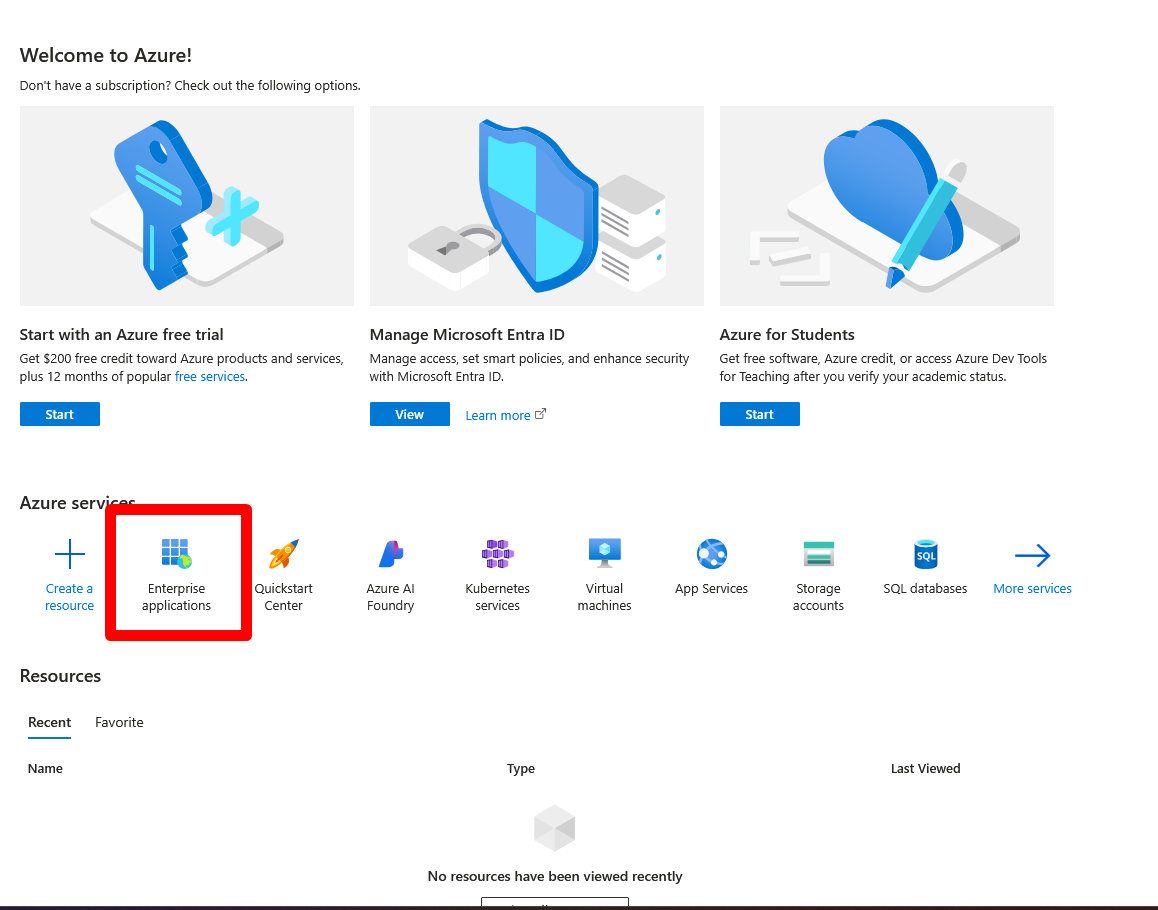Open the Learn more external link
Viewport: 1158px width, 910px height.
(x=506, y=415)
